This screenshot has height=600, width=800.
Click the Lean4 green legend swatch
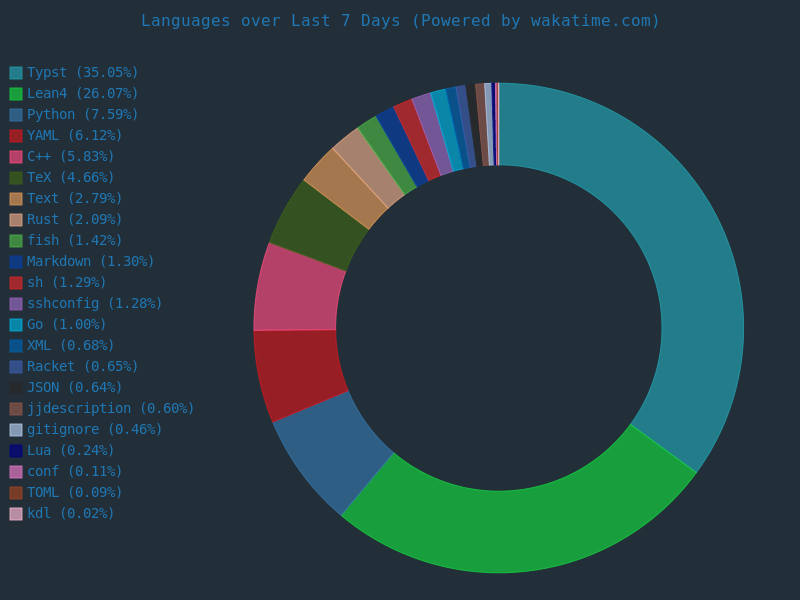tap(16, 94)
